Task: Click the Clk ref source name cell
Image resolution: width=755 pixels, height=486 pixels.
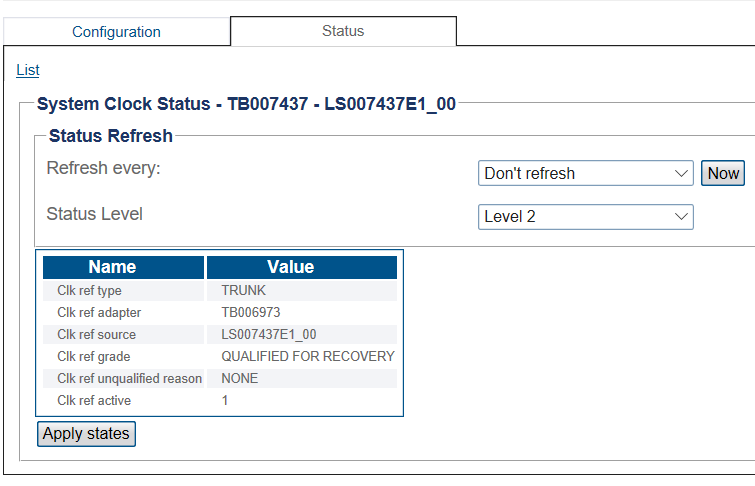Action: point(123,335)
